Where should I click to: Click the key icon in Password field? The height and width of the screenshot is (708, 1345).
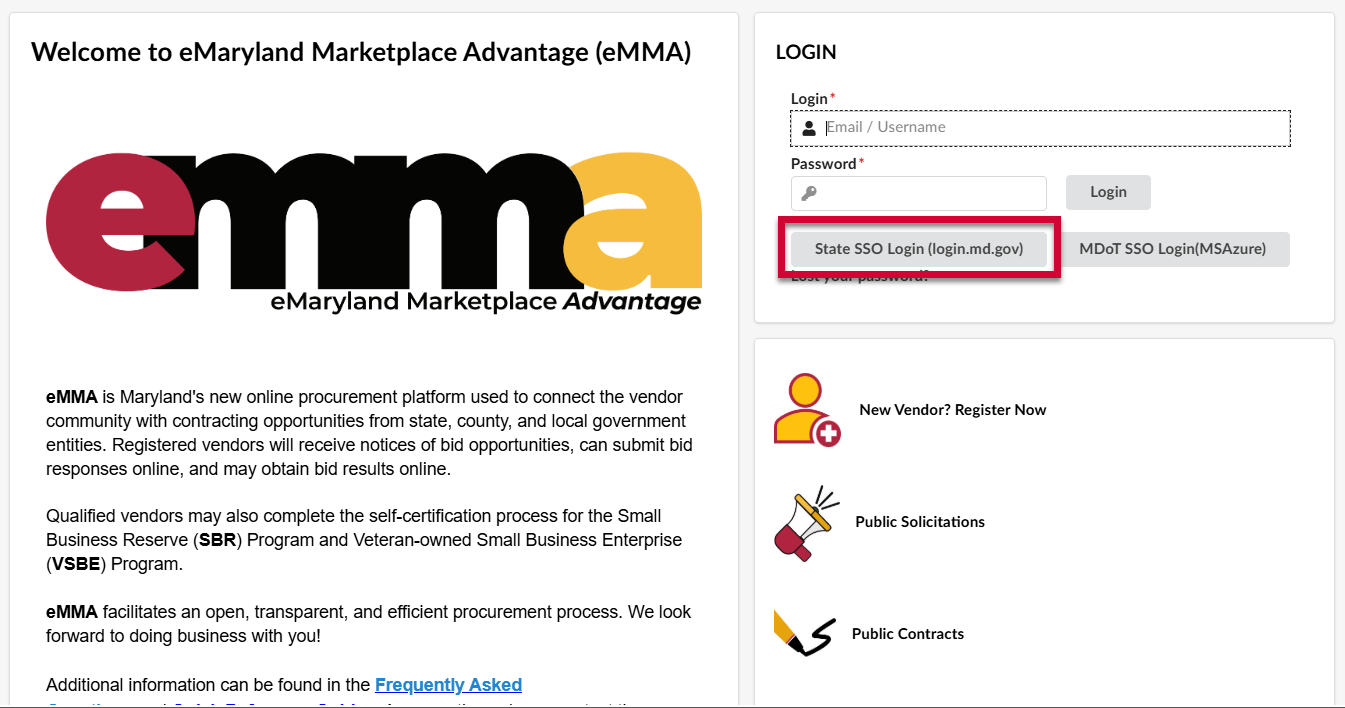click(809, 193)
